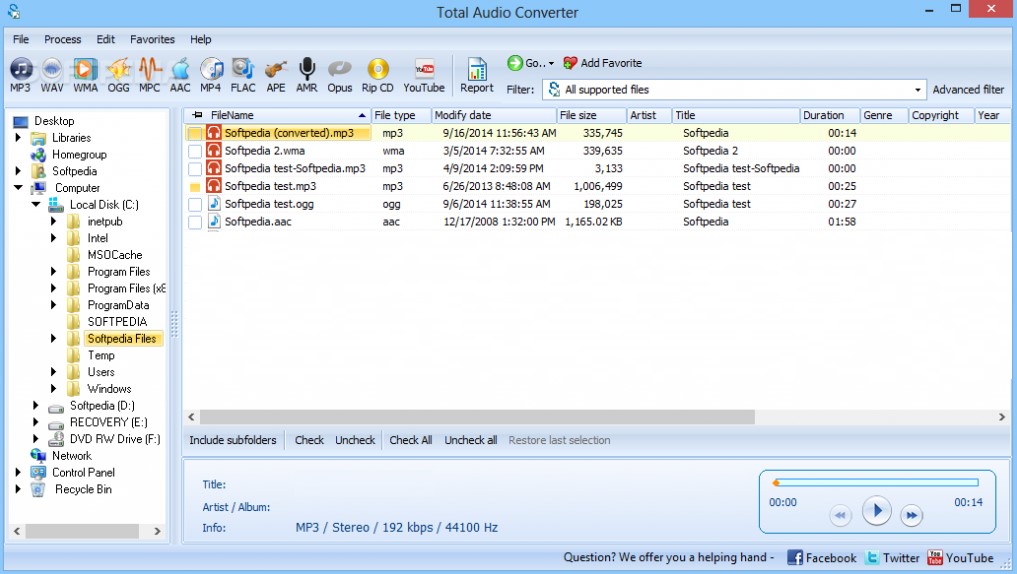Click the Uncheck all button
1017x574 pixels.
point(471,440)
